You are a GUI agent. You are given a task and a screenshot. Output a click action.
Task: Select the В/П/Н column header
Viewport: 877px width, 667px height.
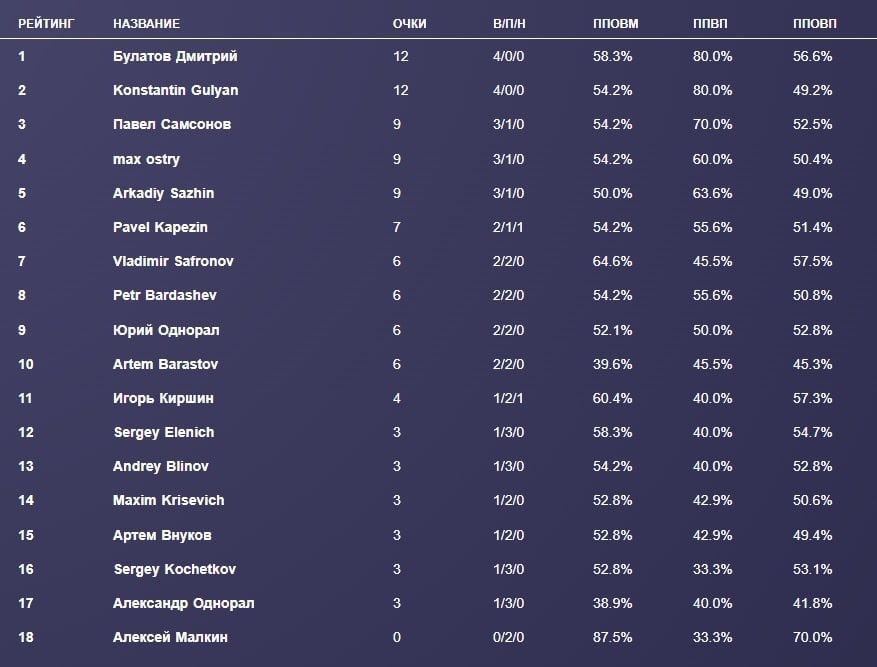[509, 23]
